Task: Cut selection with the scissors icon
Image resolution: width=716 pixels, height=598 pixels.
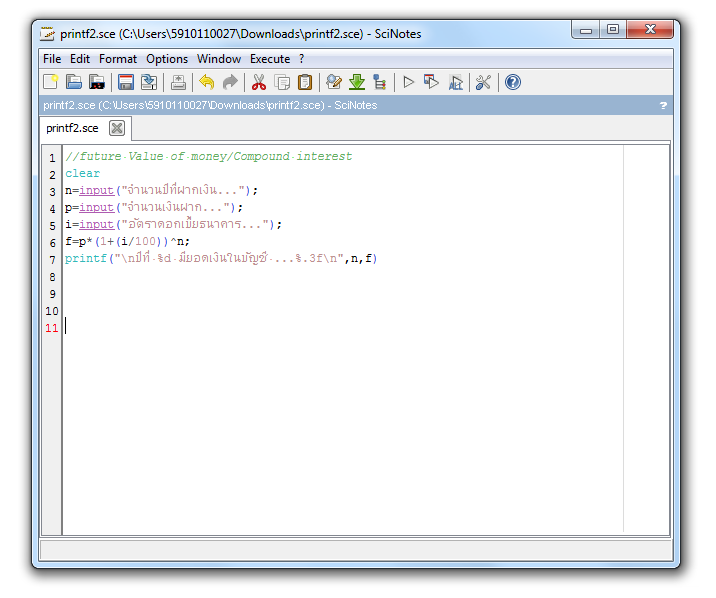Action: pos(259,82)
